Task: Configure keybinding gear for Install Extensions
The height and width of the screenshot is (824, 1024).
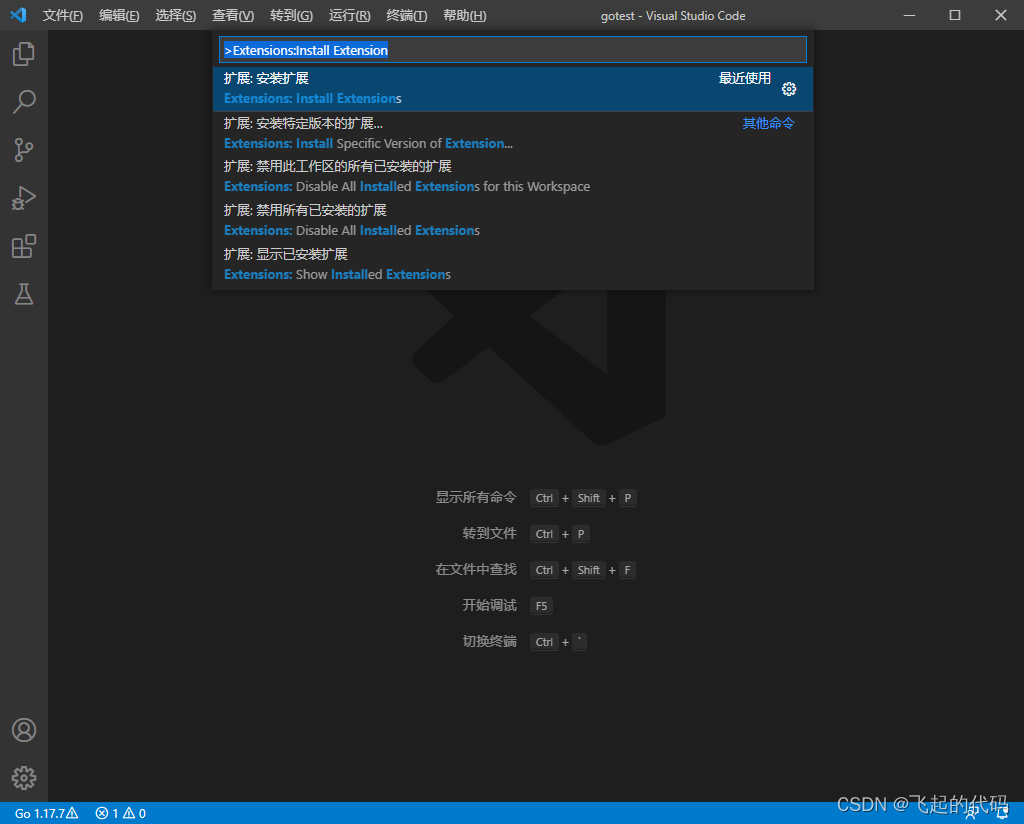Action: pyautogui.click(x=789, y=89)
